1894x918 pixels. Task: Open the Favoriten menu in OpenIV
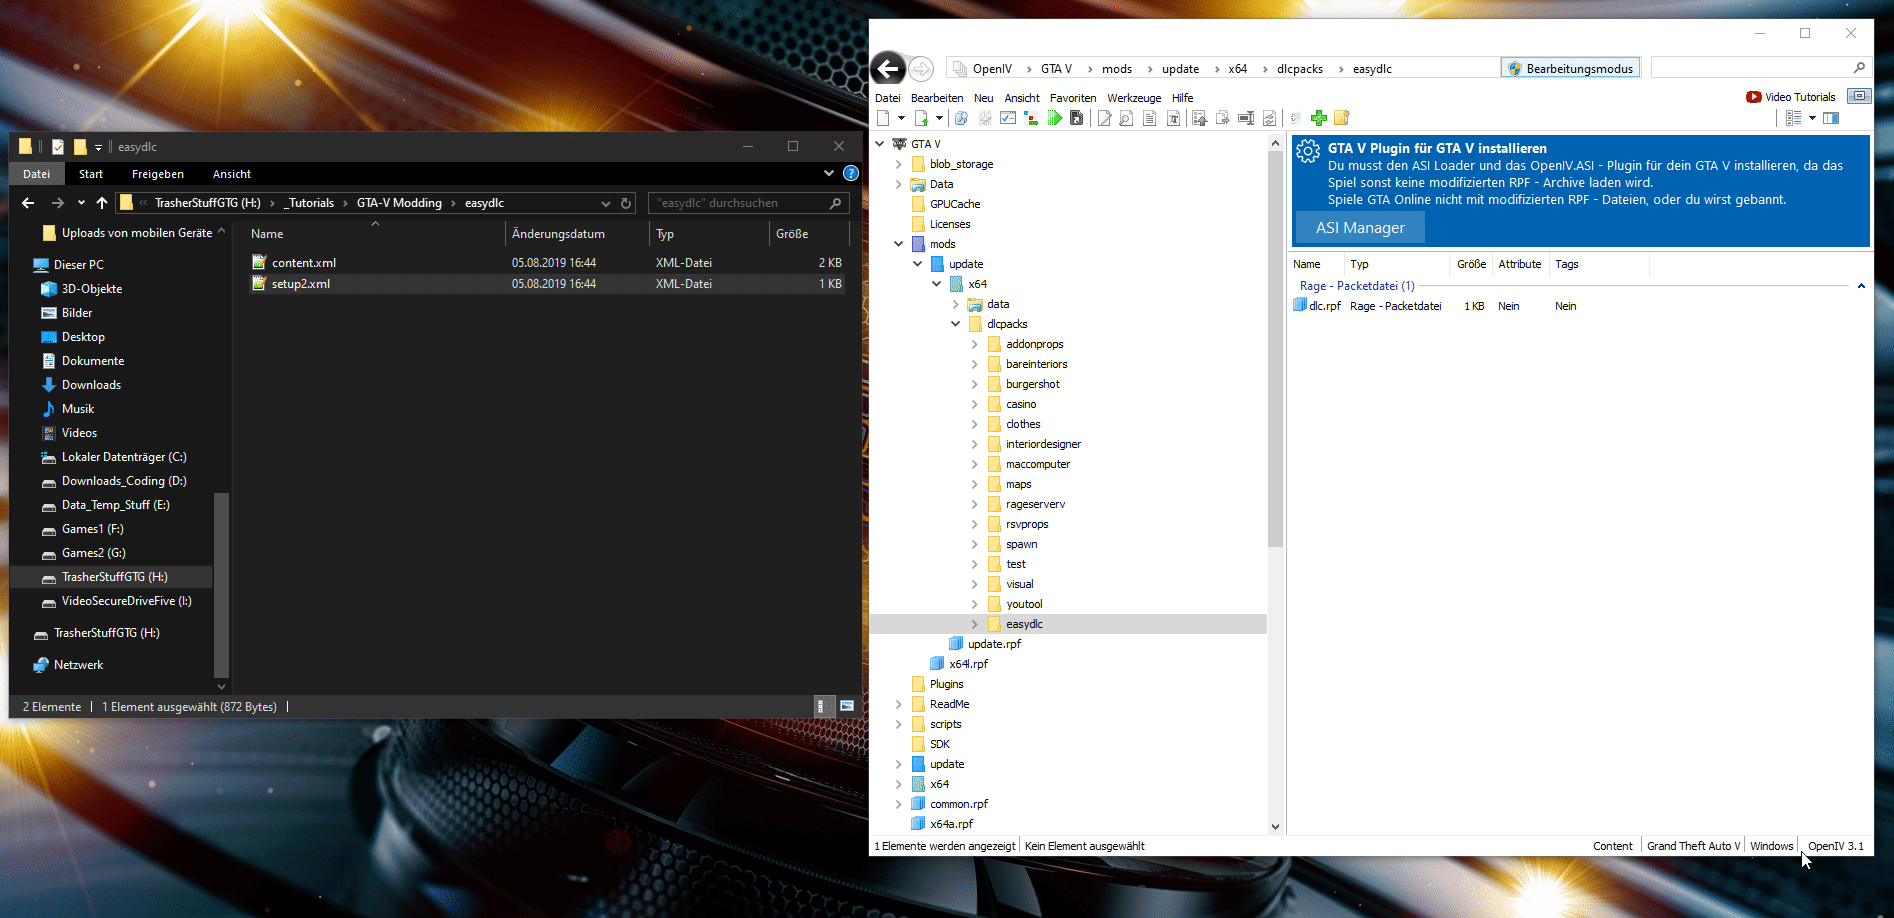point(1073,98)
